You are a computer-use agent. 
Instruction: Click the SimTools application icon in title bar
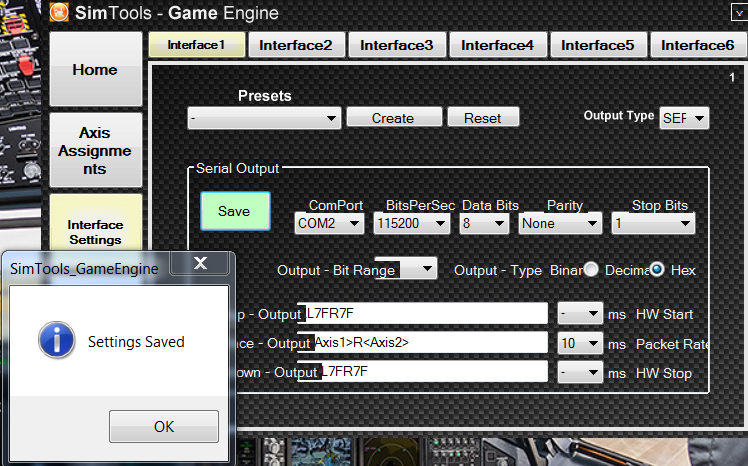coord(59,12)
